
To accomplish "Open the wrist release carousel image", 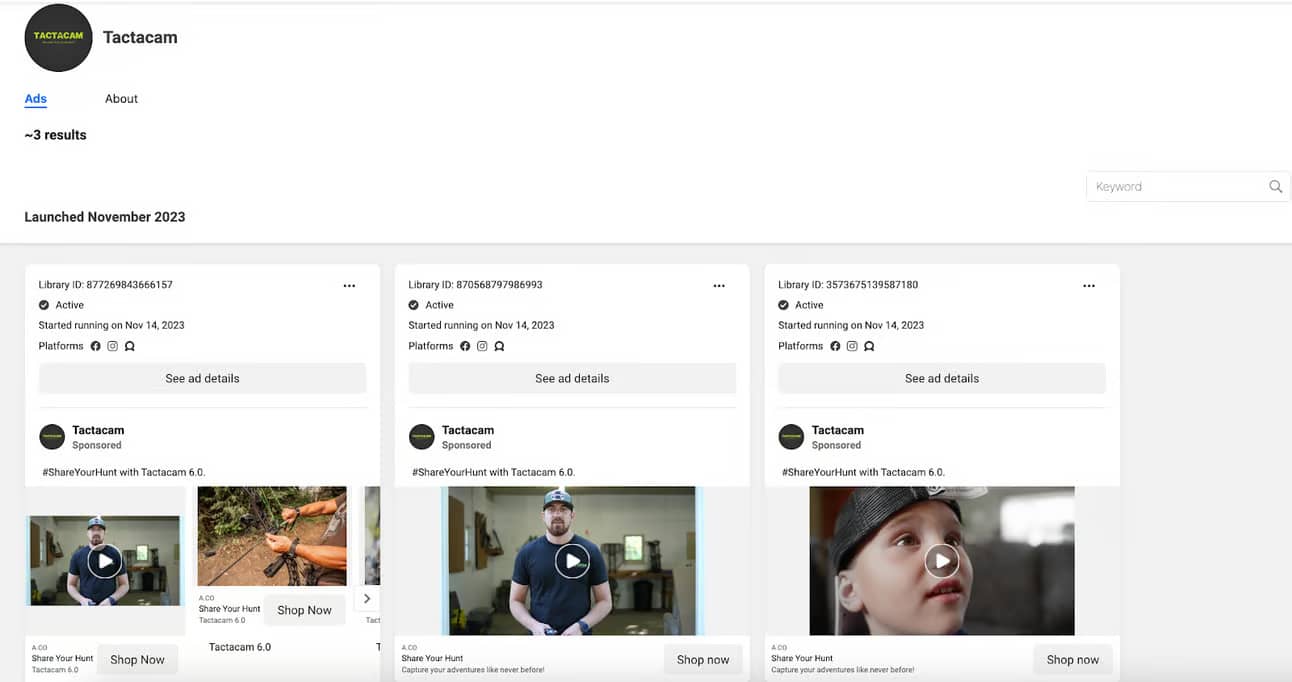I will click(272, 536).
